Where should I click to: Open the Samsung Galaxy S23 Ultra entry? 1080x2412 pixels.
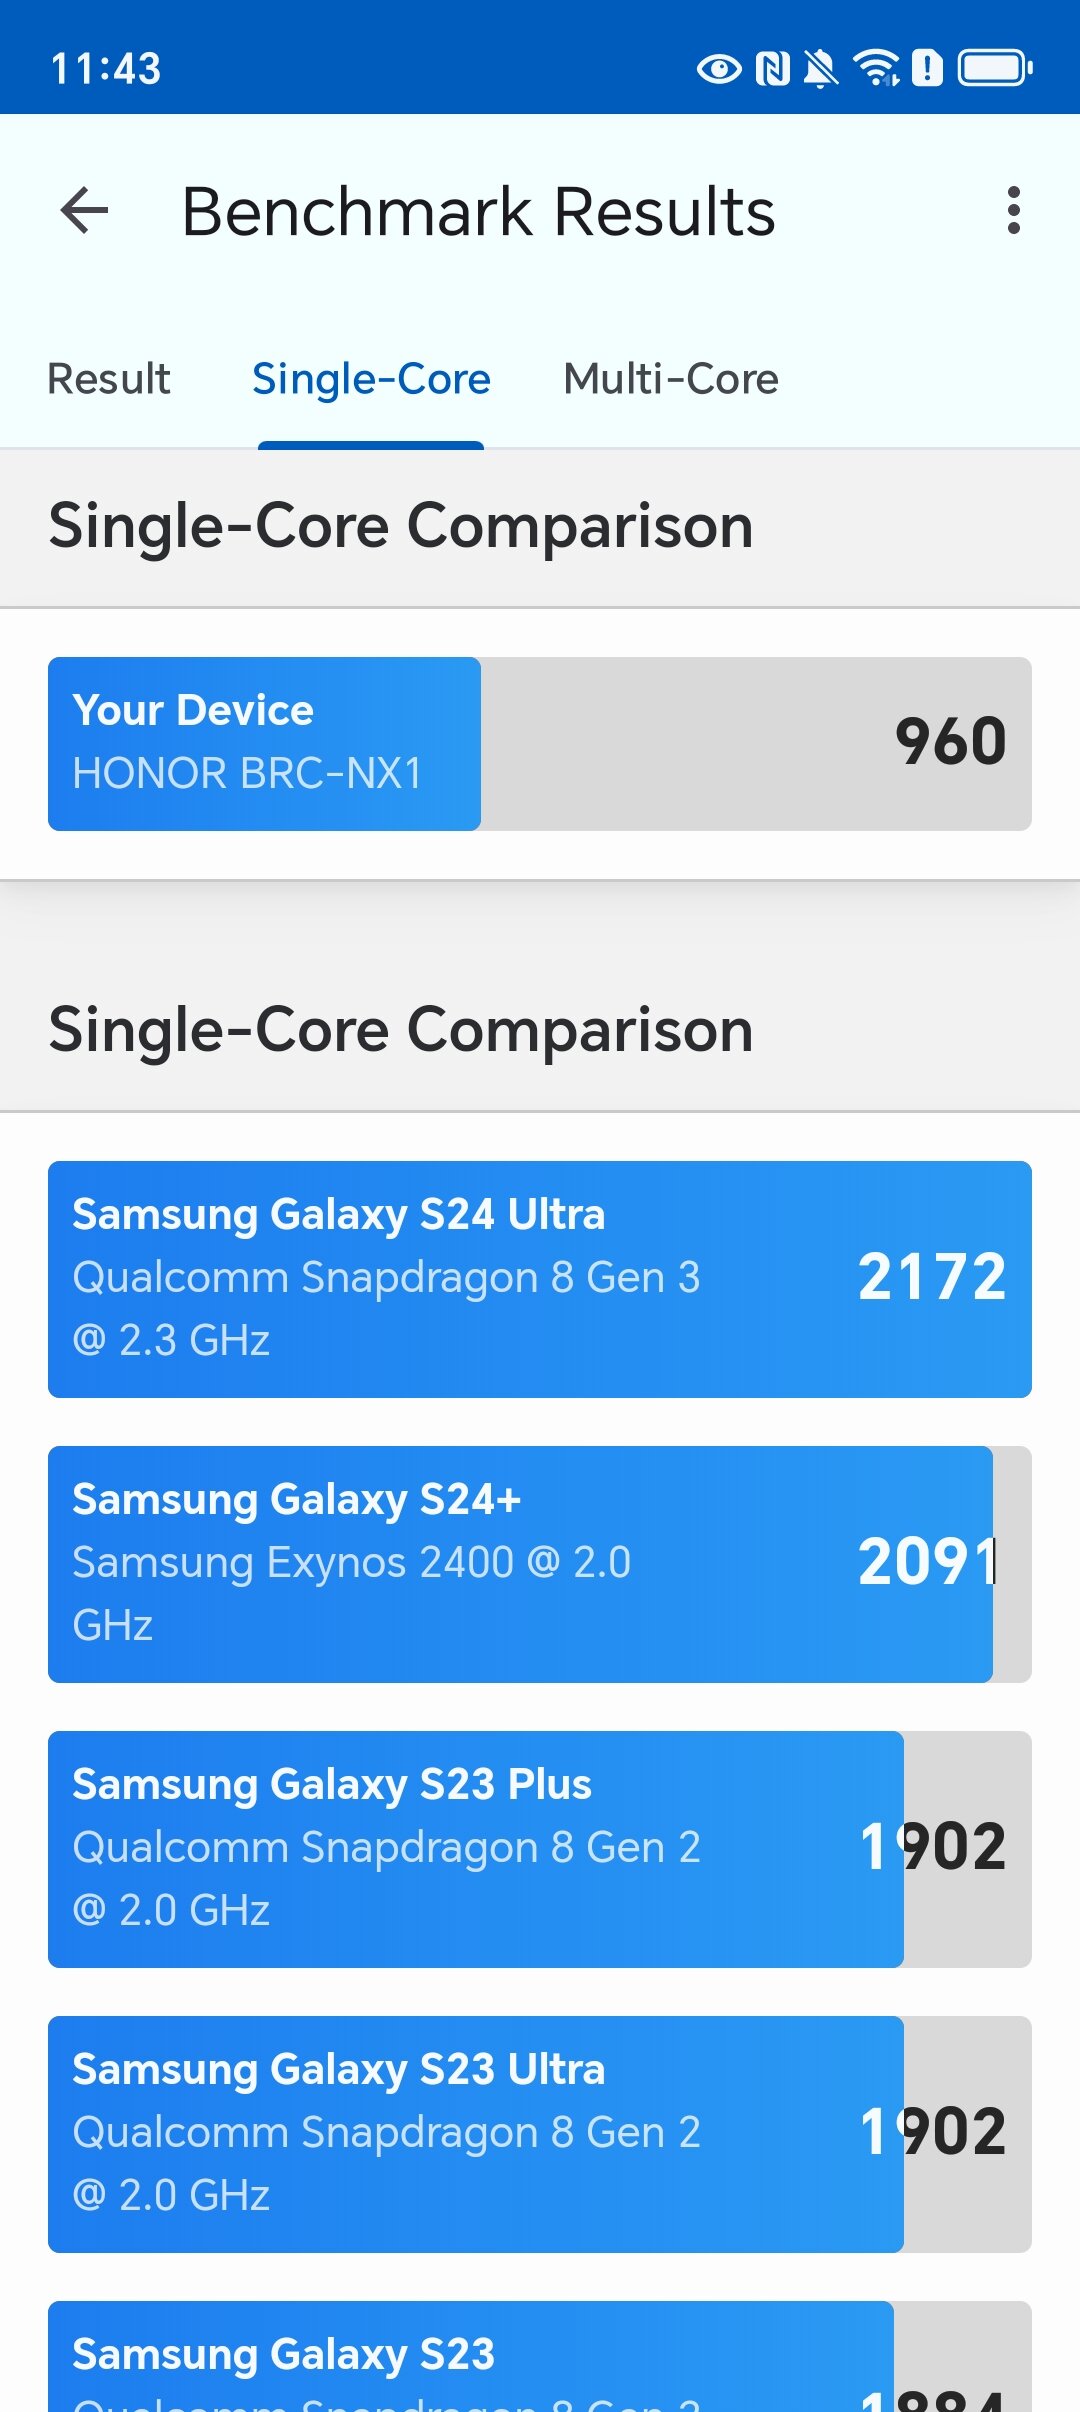pyautogui.click(x=540, y=2134)
